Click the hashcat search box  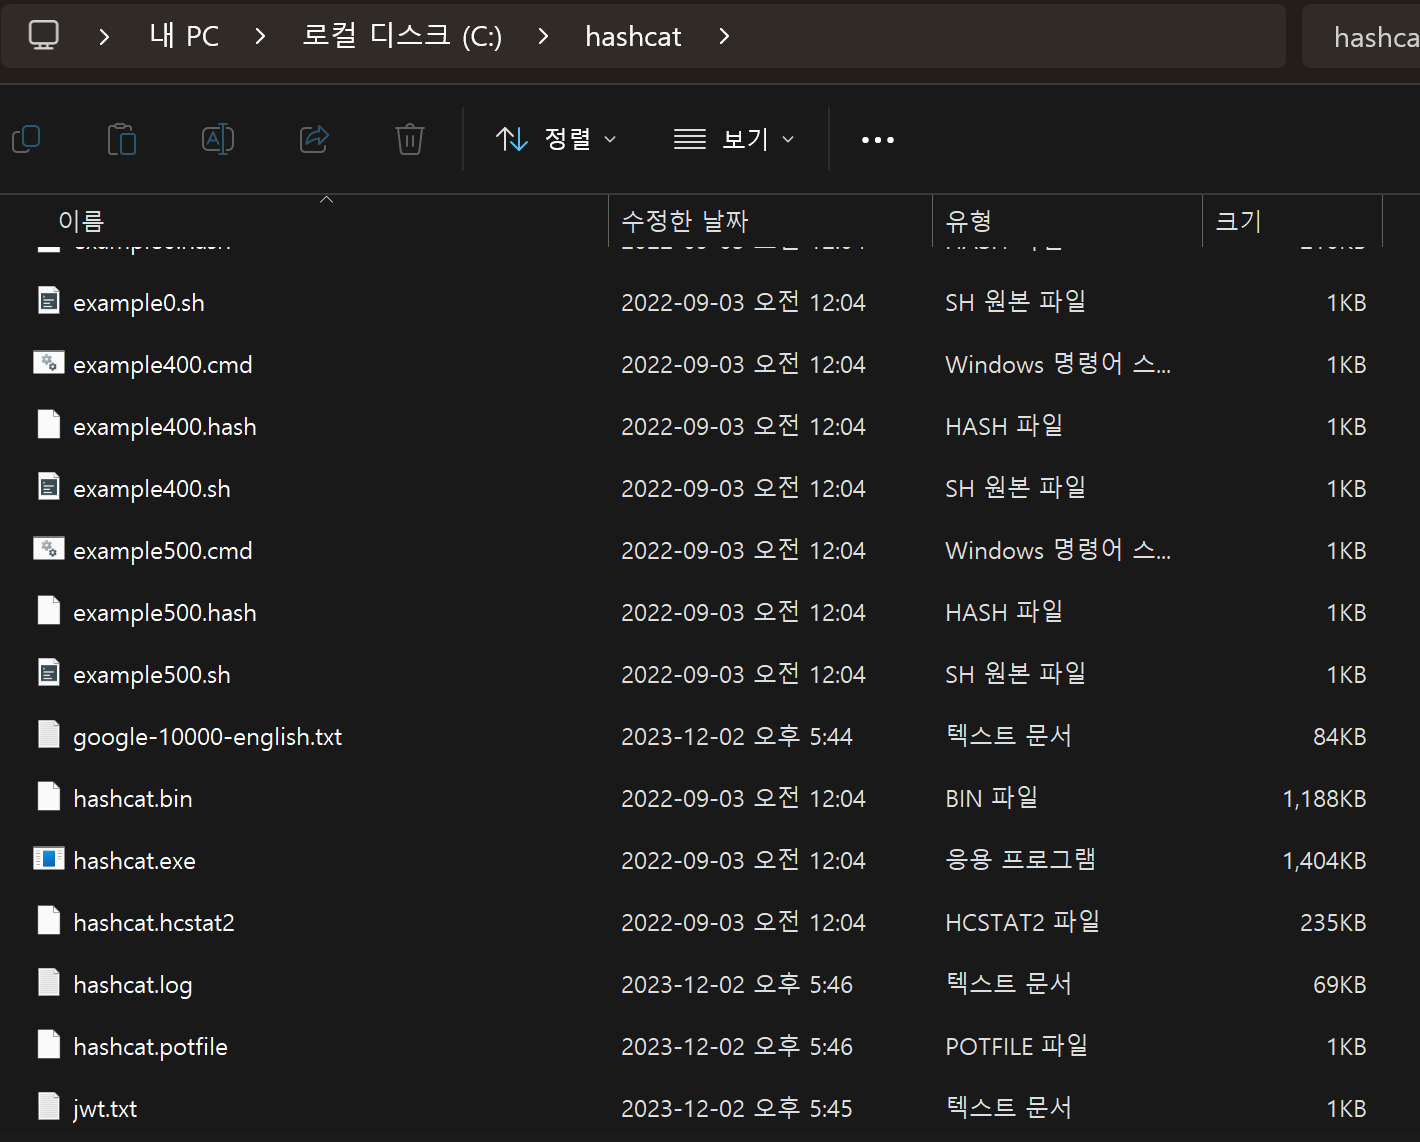(x=1362, y=37)
